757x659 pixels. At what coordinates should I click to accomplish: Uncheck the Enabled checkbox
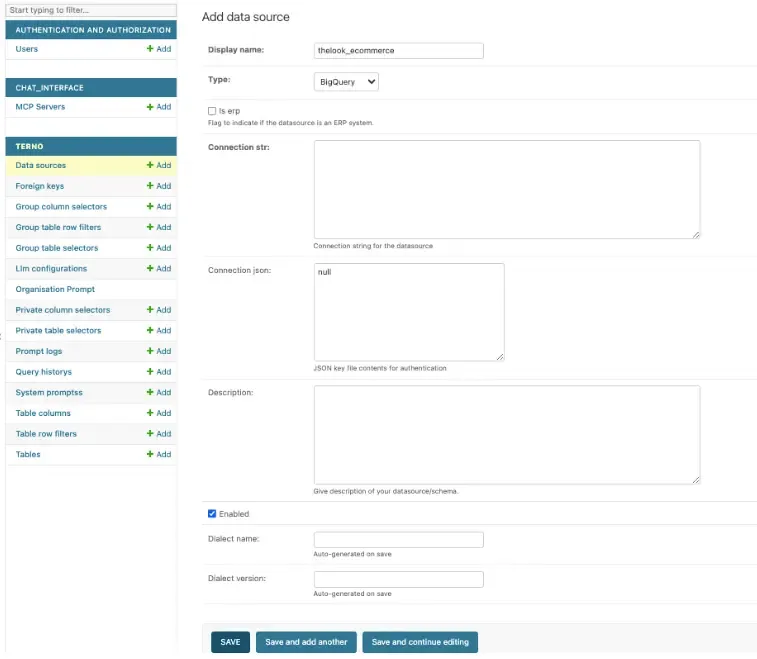212,514
